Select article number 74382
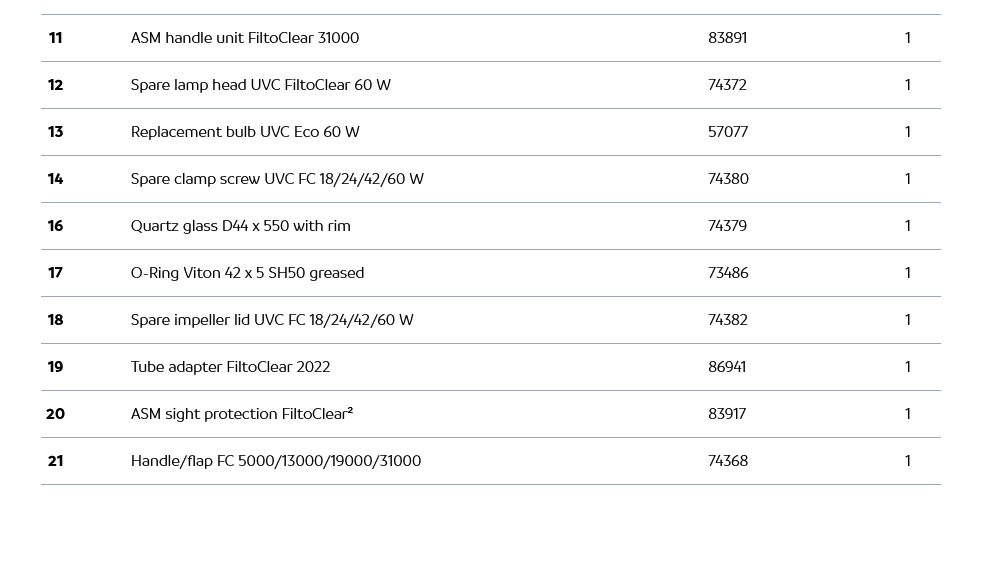This screenshot has height=575, width=987. (x=728, y=320)
